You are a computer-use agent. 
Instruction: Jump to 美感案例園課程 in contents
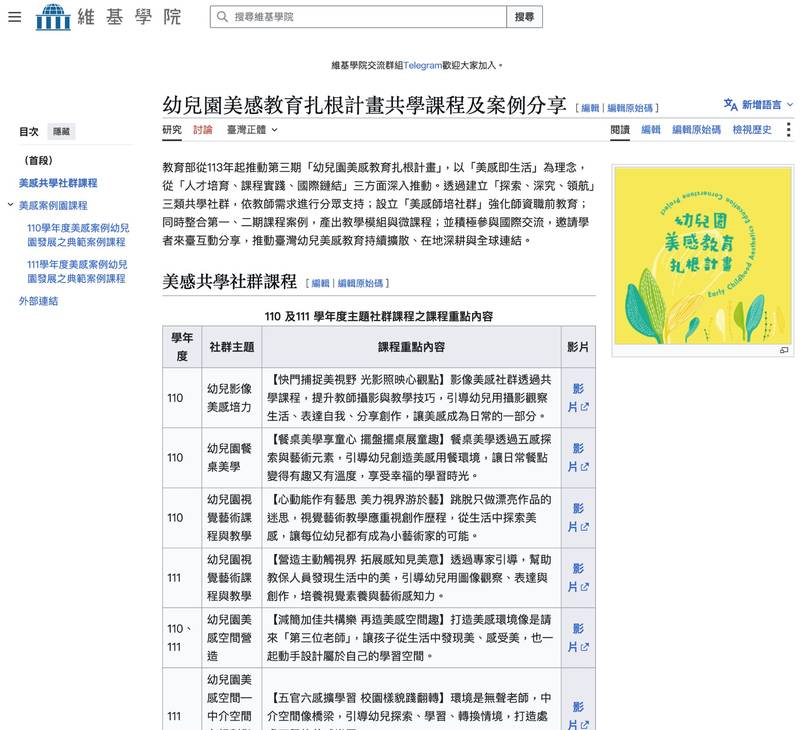[53, 205]
